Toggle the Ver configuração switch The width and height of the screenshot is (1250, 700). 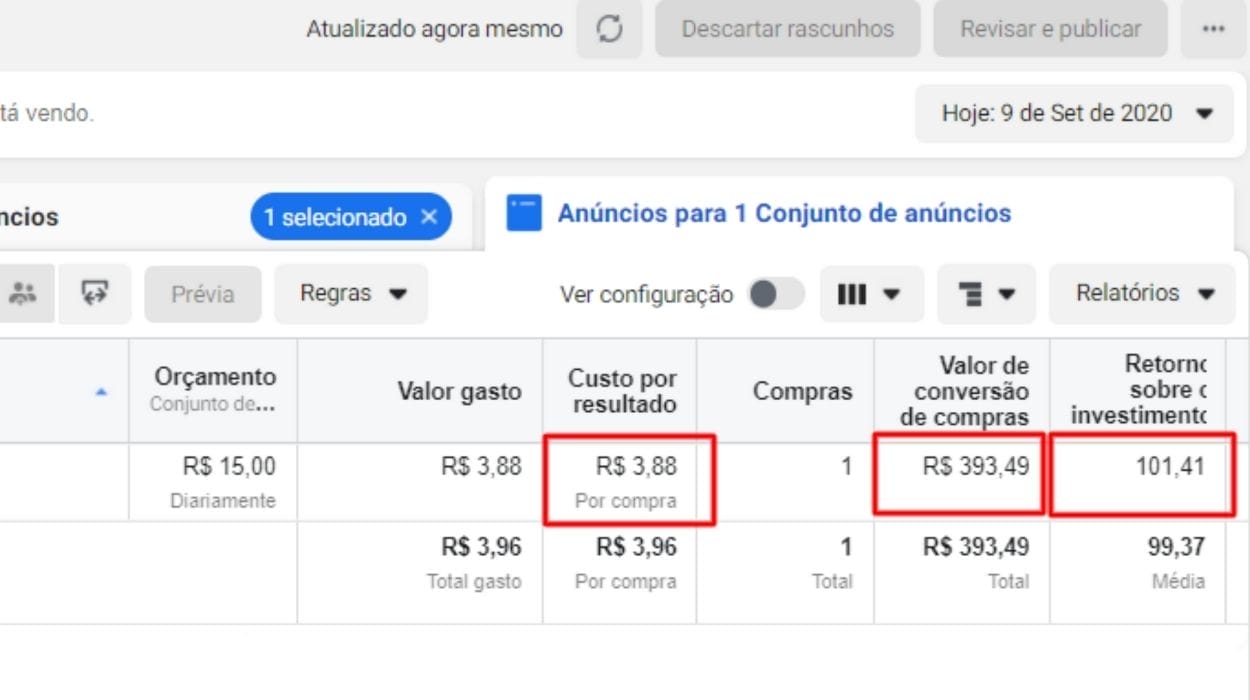click(x=777, y=294)
